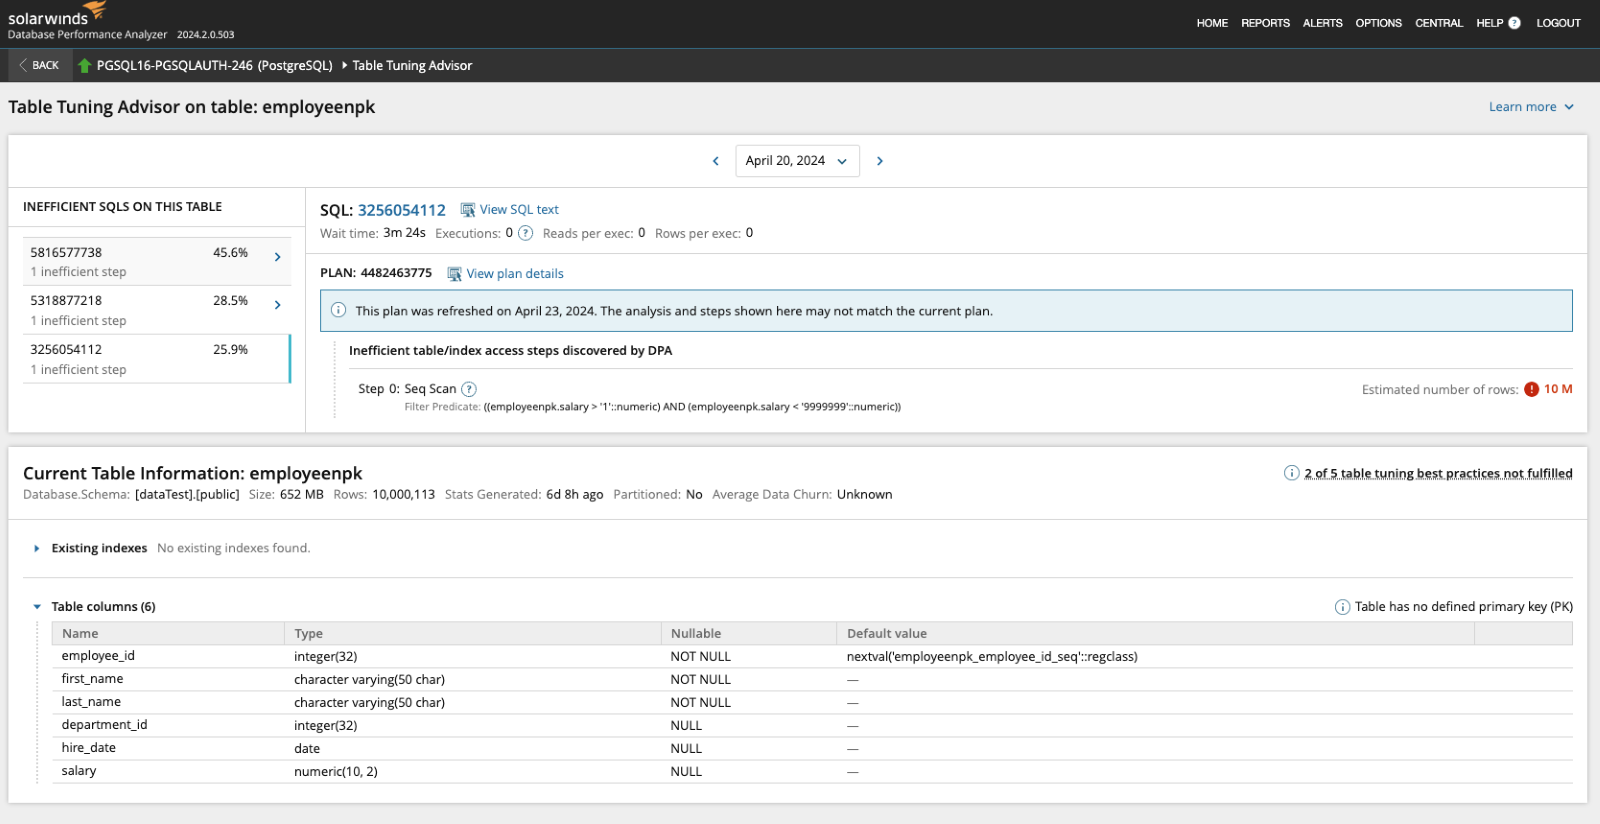Click the Filter Predicate expression text
Viewport: 1600px width, 824px height.
coord(692,407)
